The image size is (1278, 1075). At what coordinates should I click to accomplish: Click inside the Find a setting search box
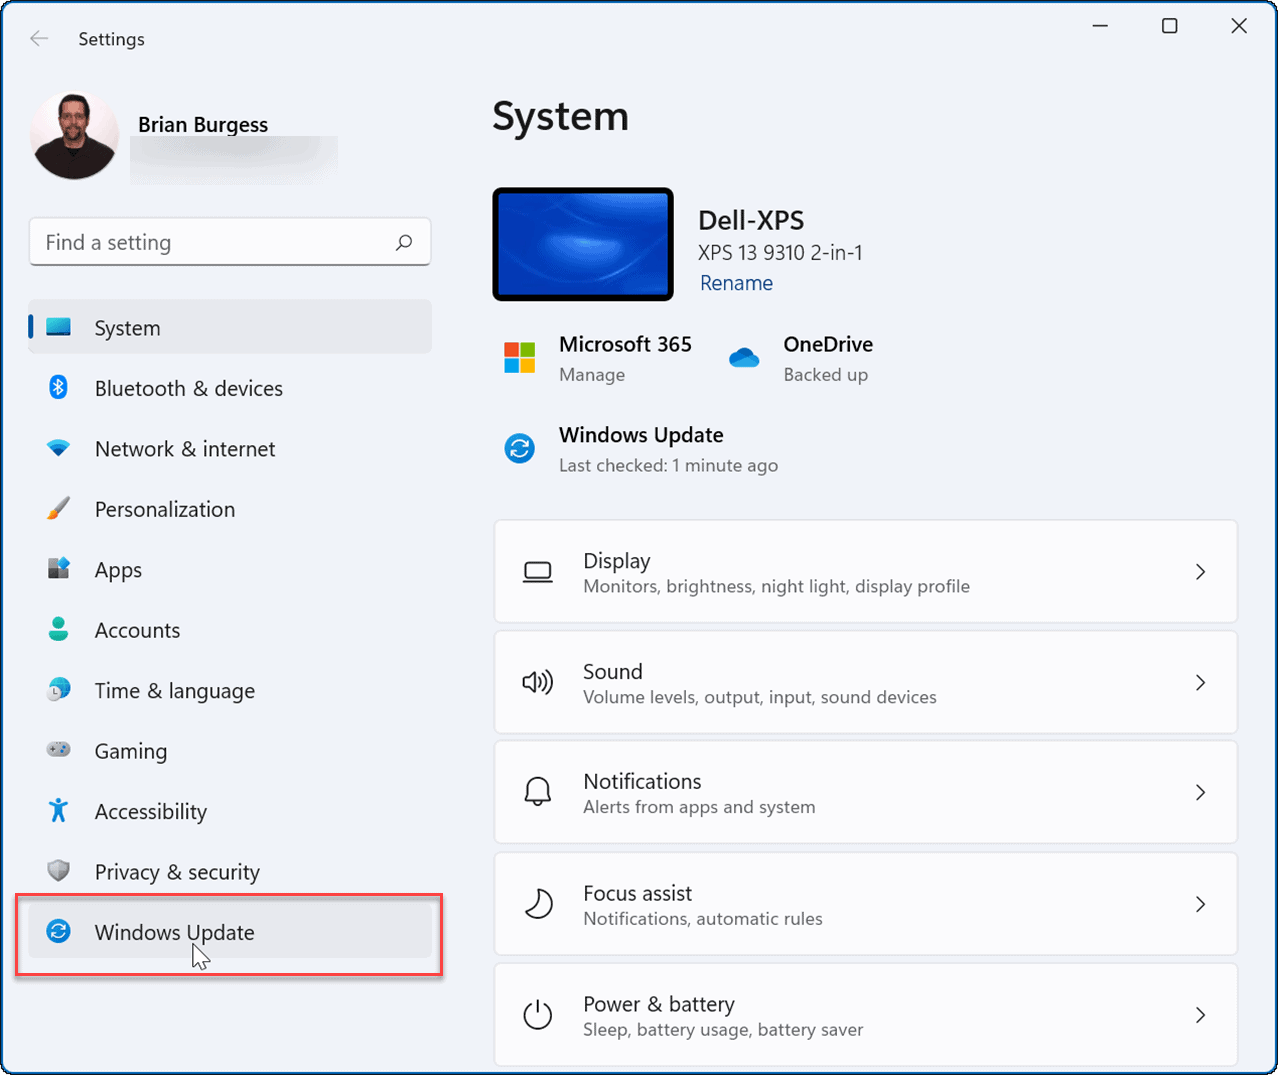click(x=229, y=241)
